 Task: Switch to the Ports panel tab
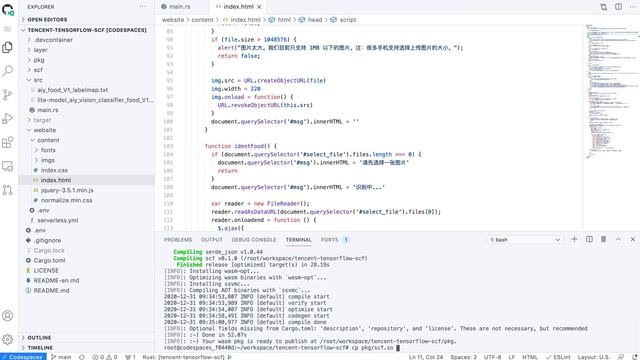pos(334,240)
